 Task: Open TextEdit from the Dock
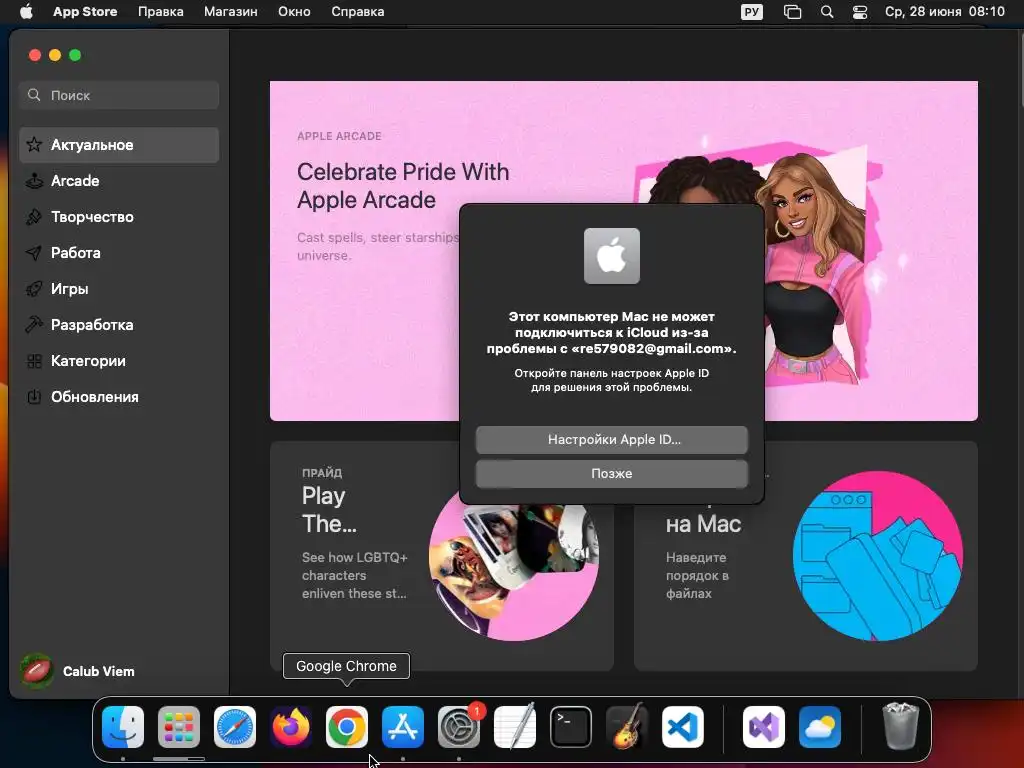point(515,727)
